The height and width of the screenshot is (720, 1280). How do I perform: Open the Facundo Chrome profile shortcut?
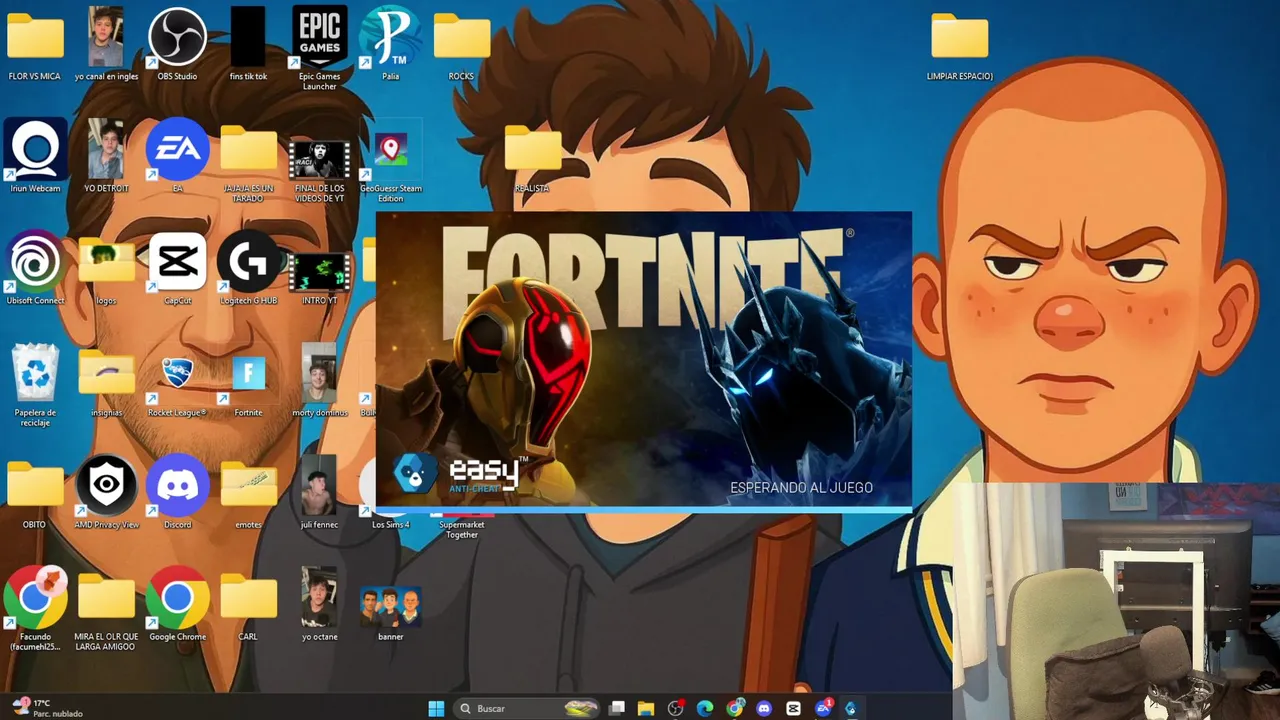35,609
